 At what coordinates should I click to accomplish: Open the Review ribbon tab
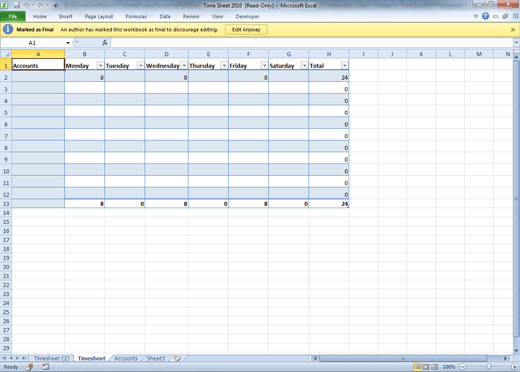click(191, 16)
